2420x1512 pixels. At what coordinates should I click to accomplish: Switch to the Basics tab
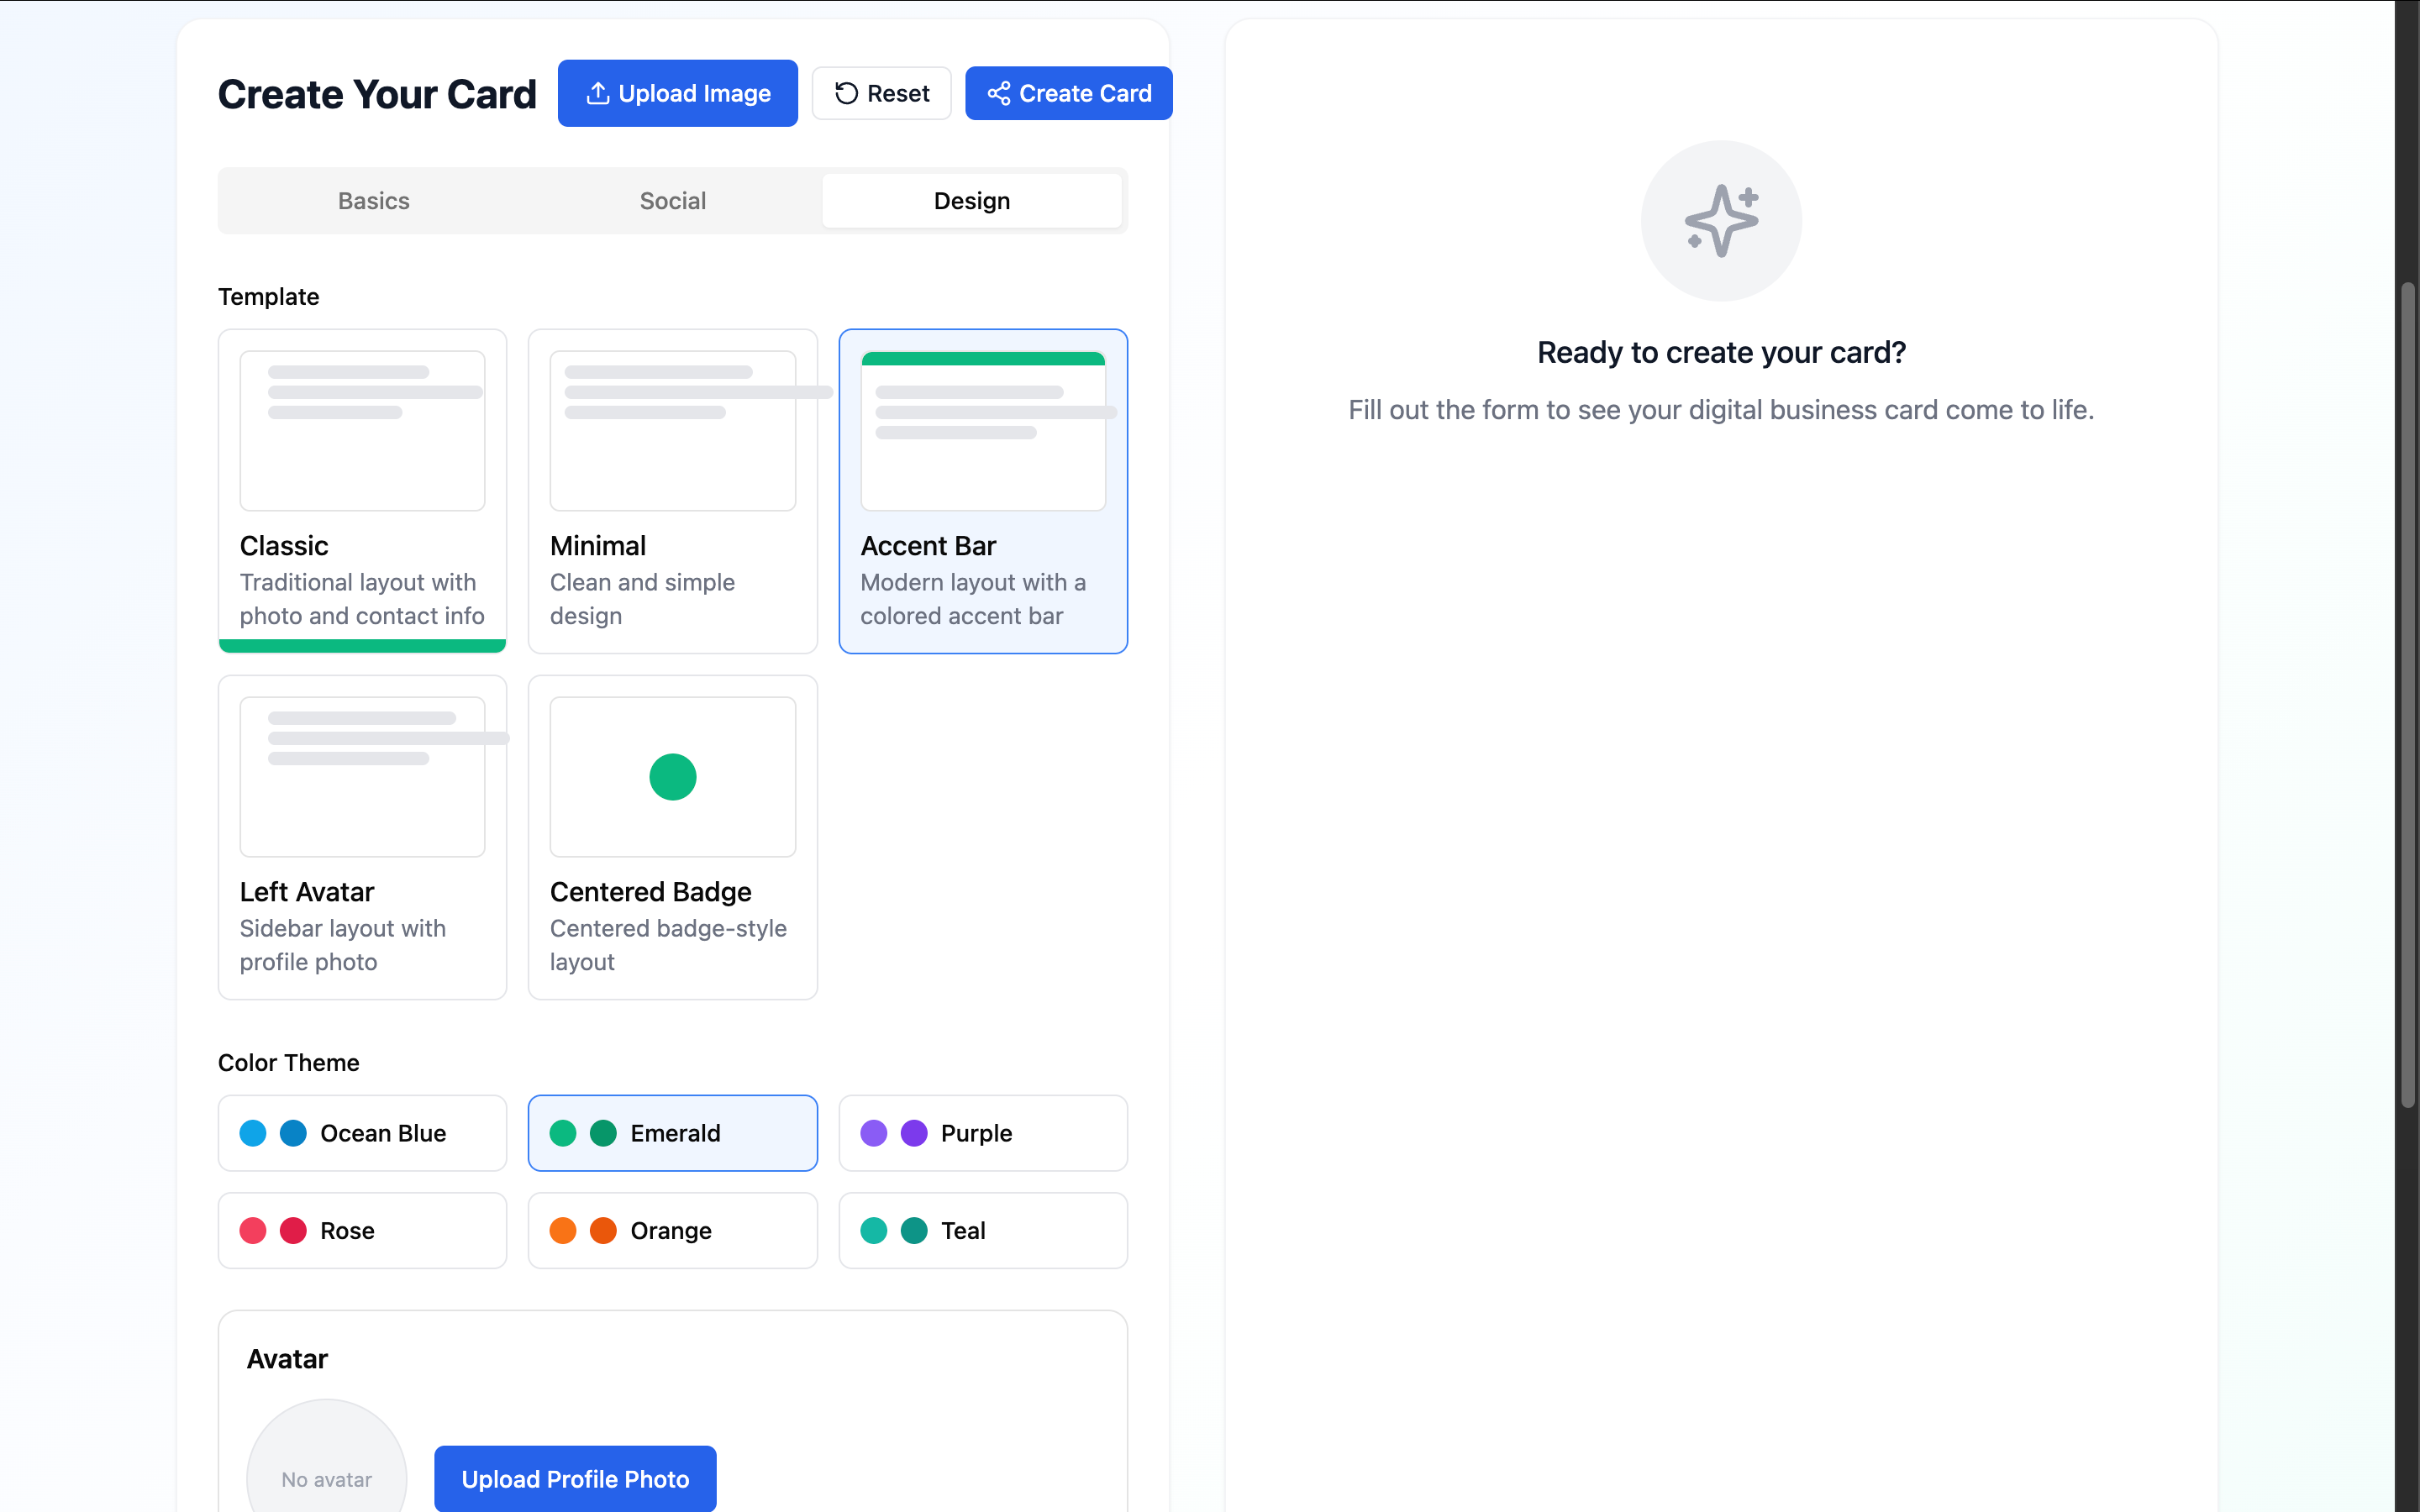pos(373,201)
